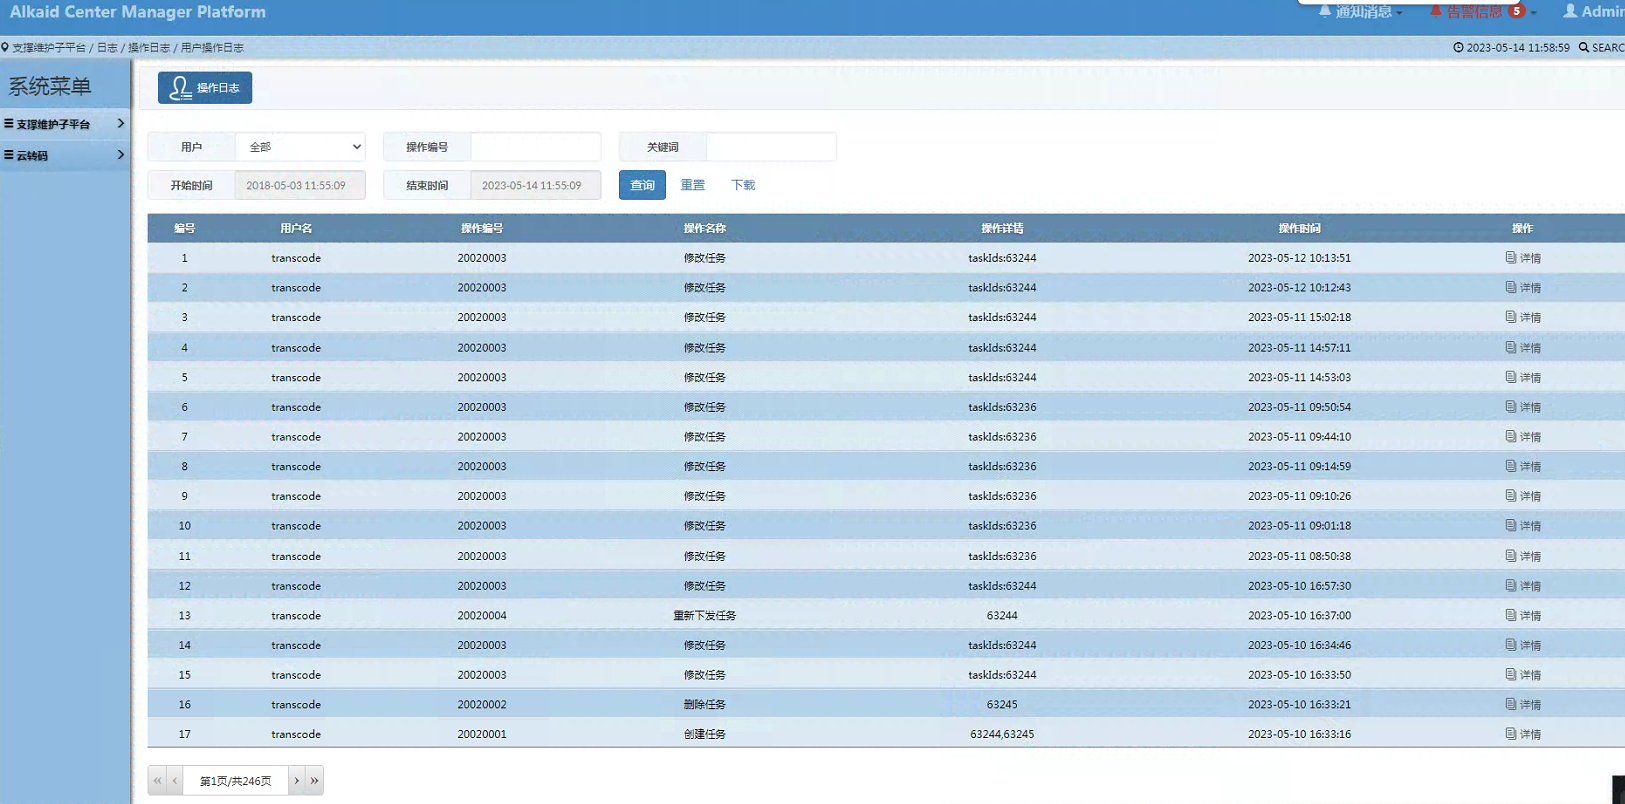Click the 日志 breadcrumb item

pos(107,47)
